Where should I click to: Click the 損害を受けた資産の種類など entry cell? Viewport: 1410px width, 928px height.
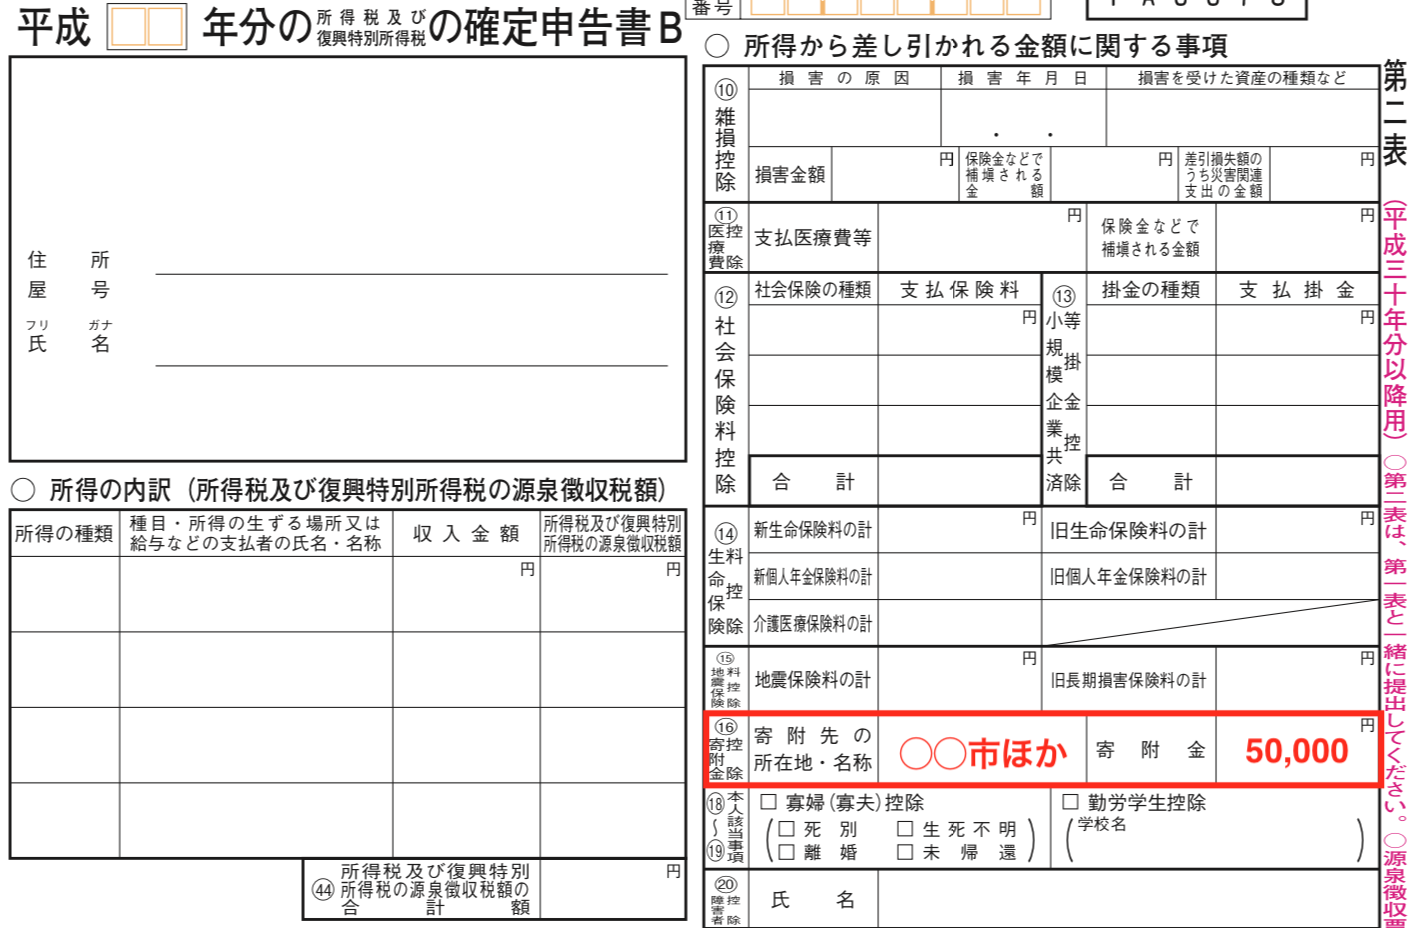pos(1242,118)
